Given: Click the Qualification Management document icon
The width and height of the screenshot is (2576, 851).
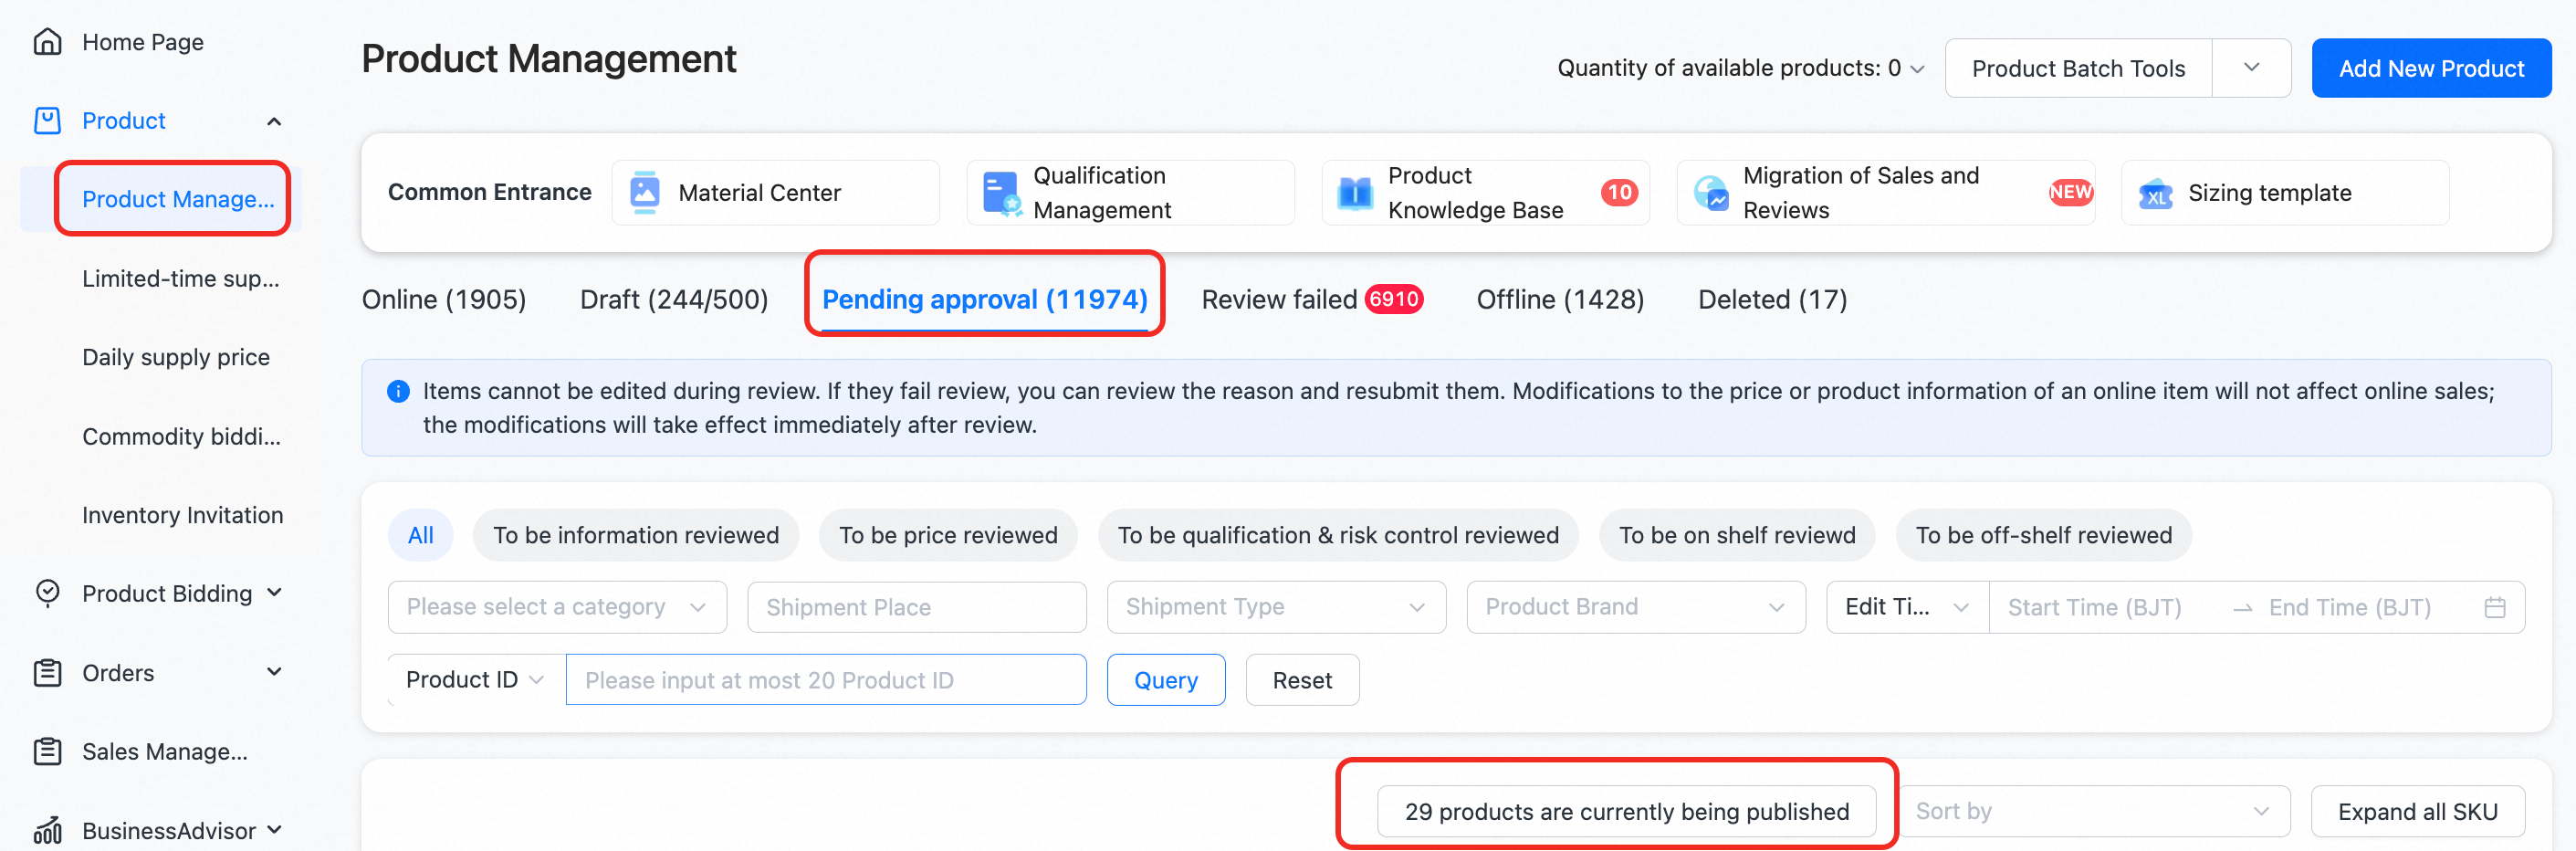Looking at the screenshot, I should [x=1000, y=192].
